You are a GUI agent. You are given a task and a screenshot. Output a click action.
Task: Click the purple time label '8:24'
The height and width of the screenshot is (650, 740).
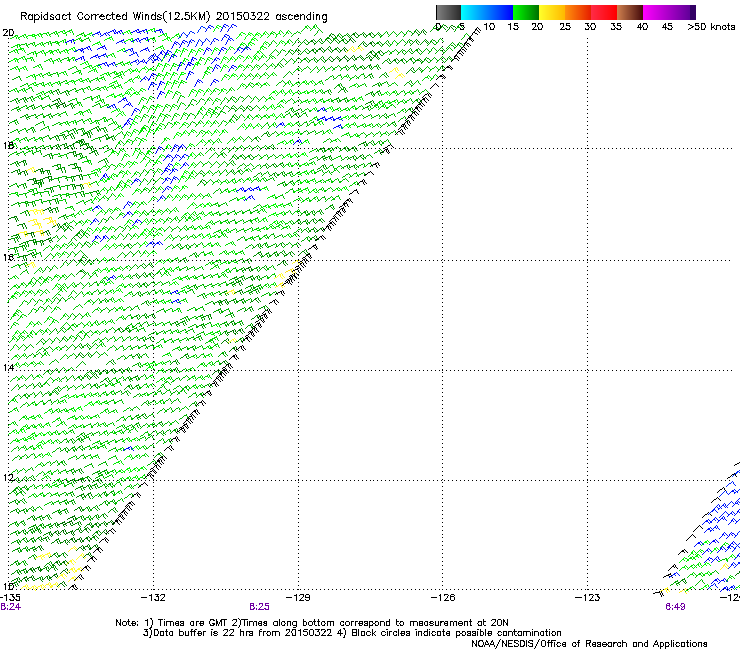click(x=10, y=607)
